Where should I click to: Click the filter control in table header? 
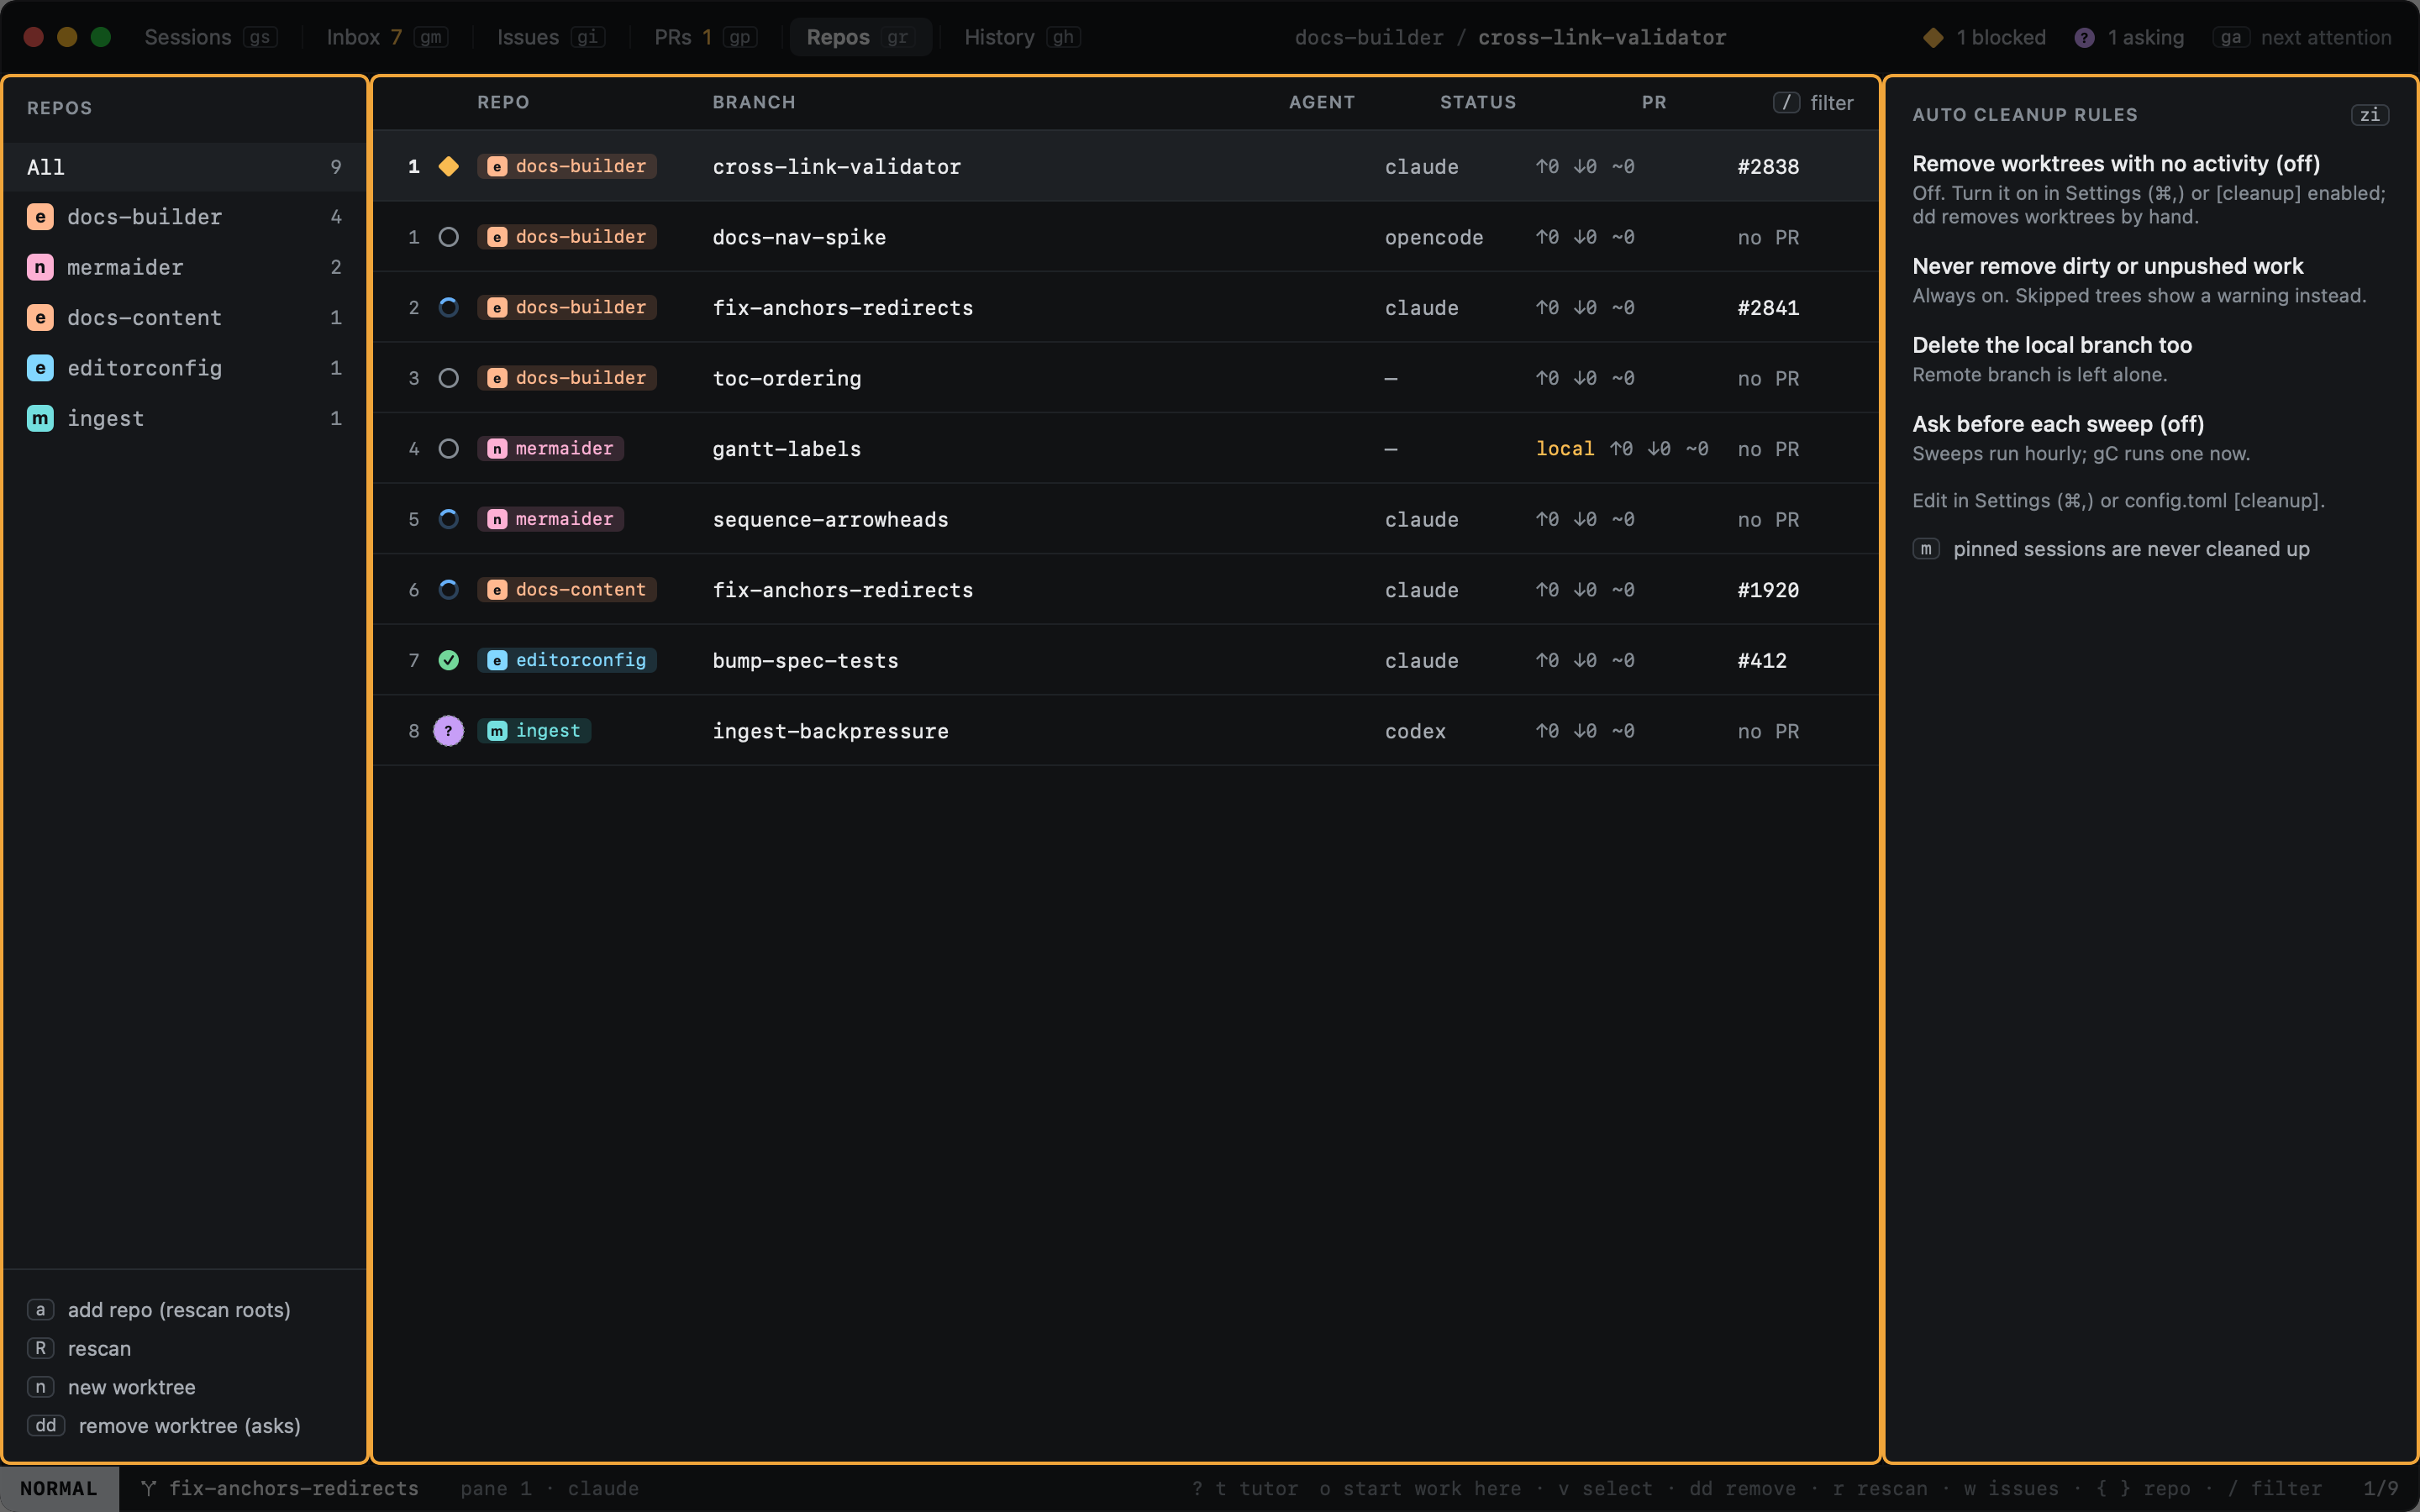1813,102
